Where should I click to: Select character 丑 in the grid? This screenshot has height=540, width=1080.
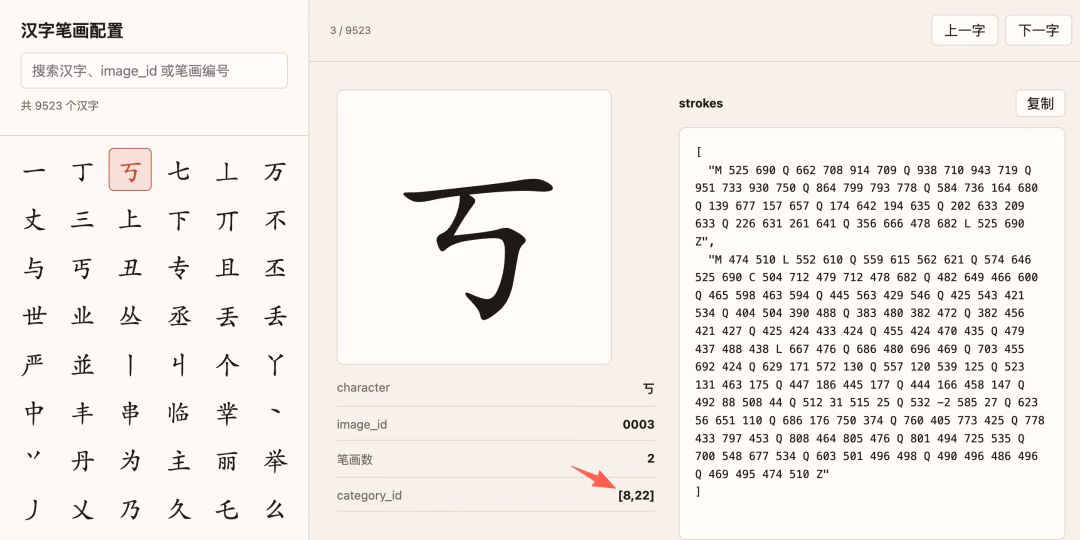tap(130, 267)
